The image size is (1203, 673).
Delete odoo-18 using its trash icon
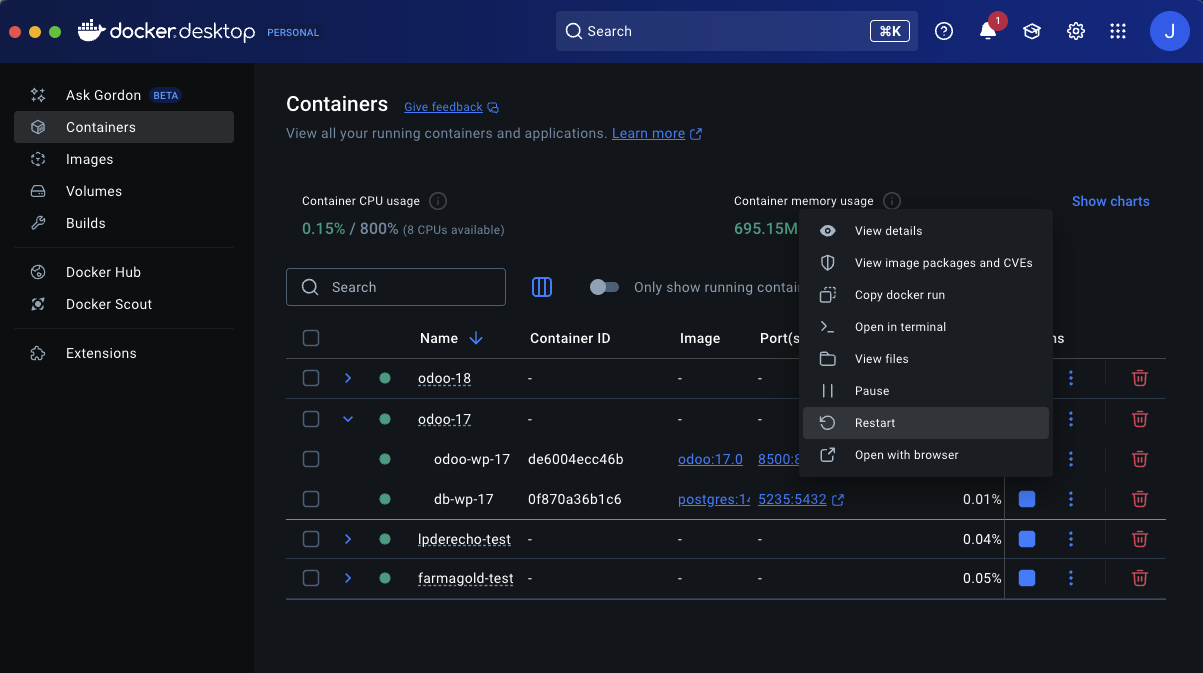coord(1139,378)
